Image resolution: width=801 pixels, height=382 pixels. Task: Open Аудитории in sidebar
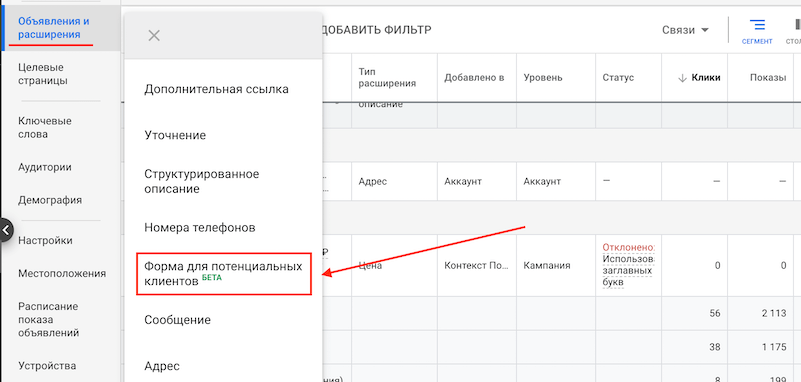click(x=45, y=167)
